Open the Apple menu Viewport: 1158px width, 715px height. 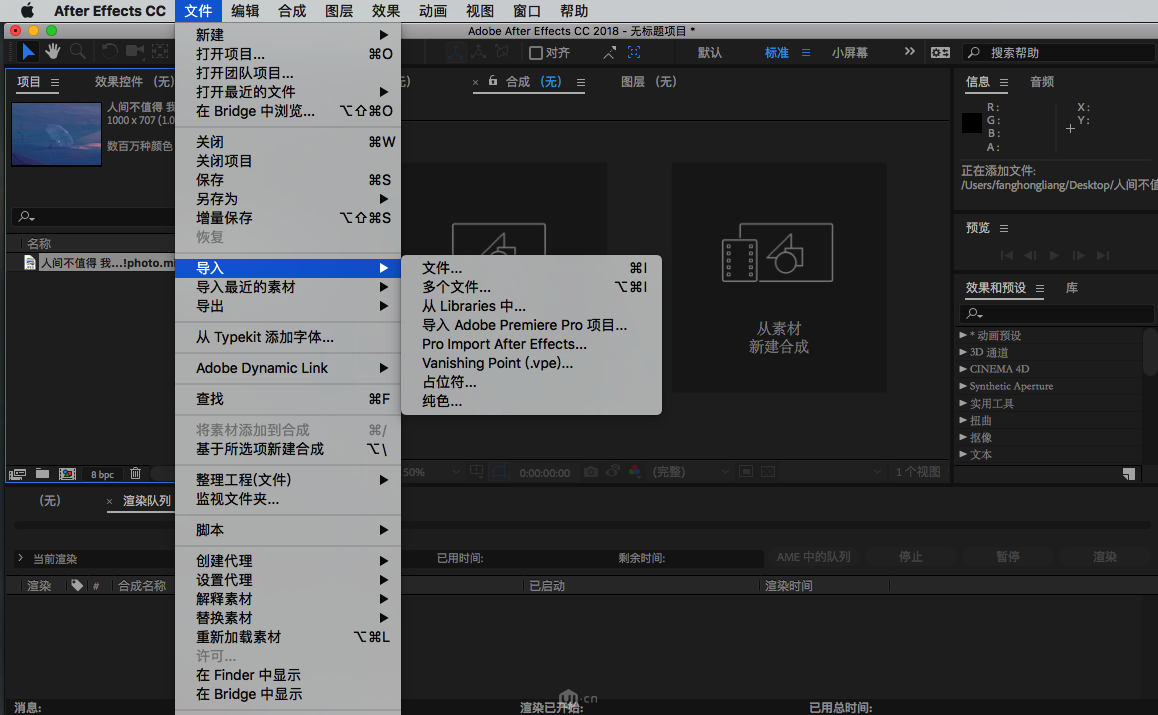(x=27, y=10)
